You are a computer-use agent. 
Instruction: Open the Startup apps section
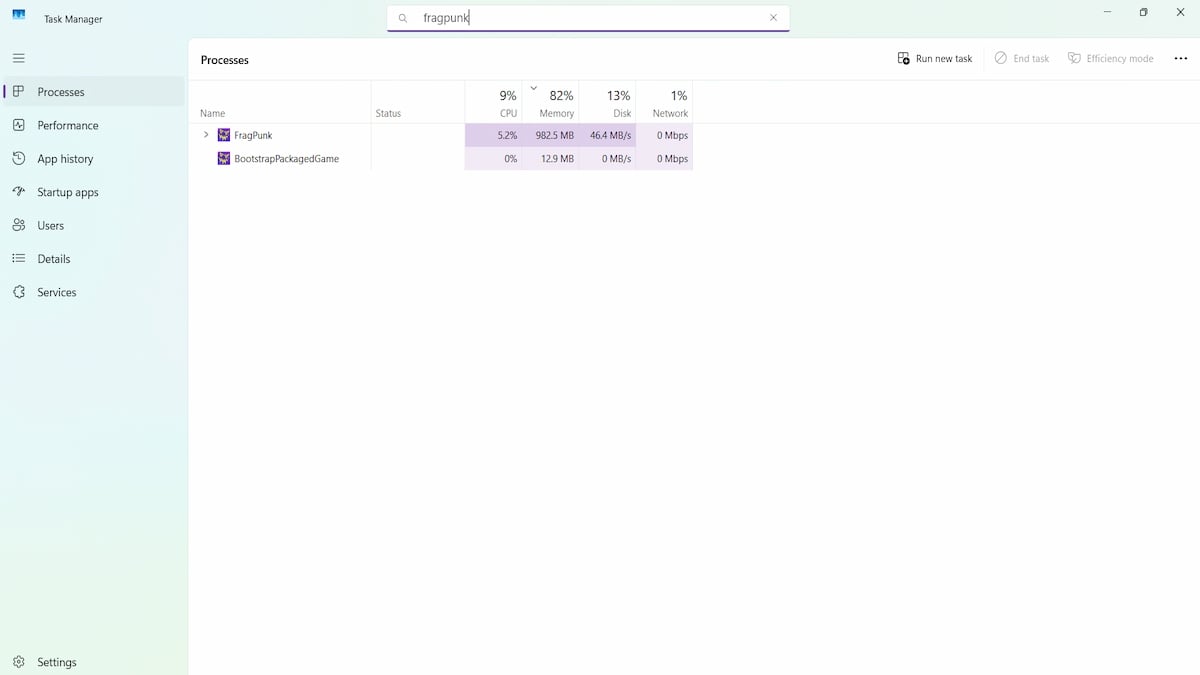click(71, 192)
